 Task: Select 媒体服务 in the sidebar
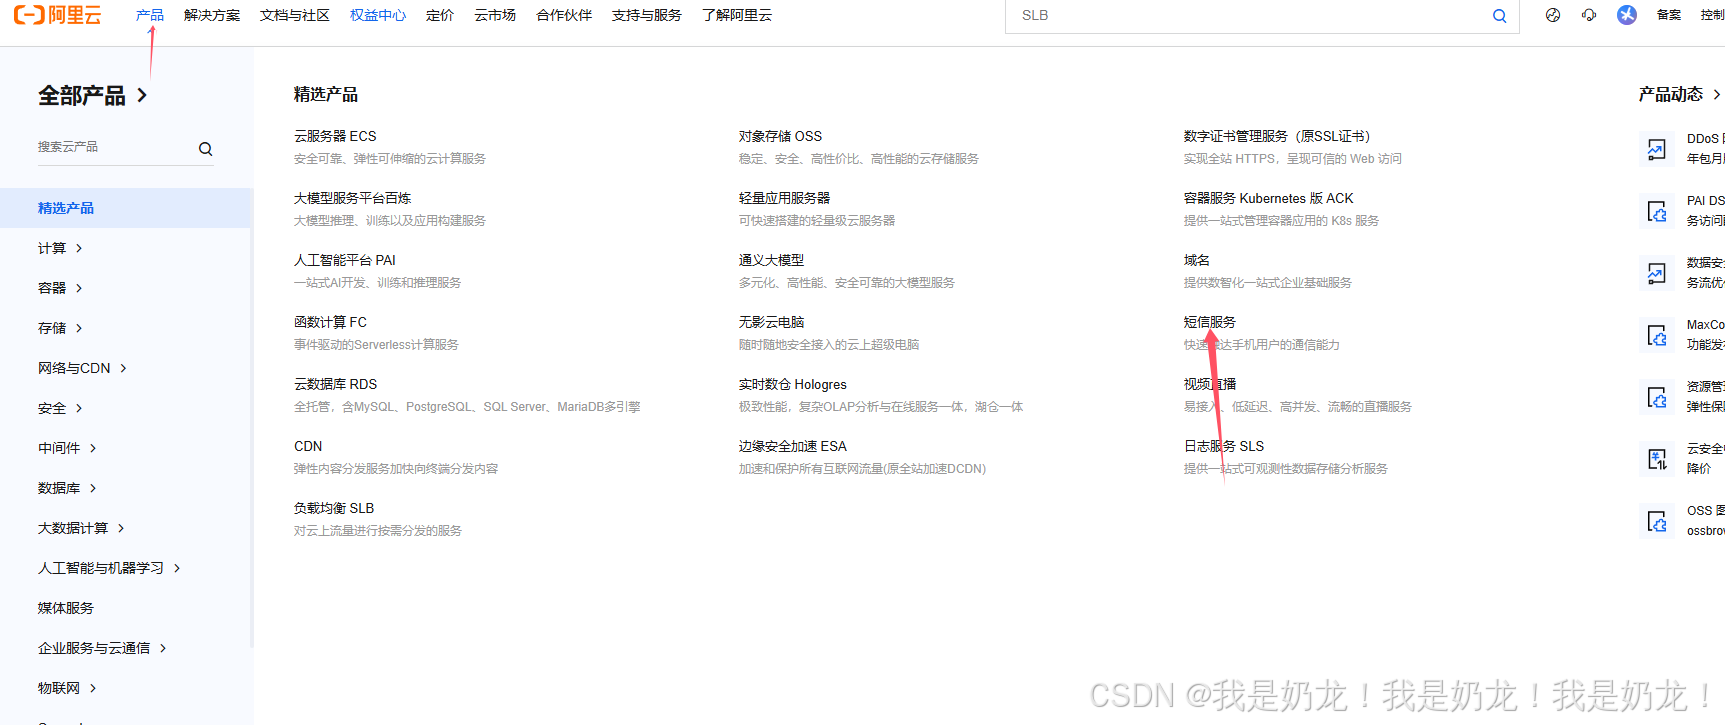pos(66,608)
